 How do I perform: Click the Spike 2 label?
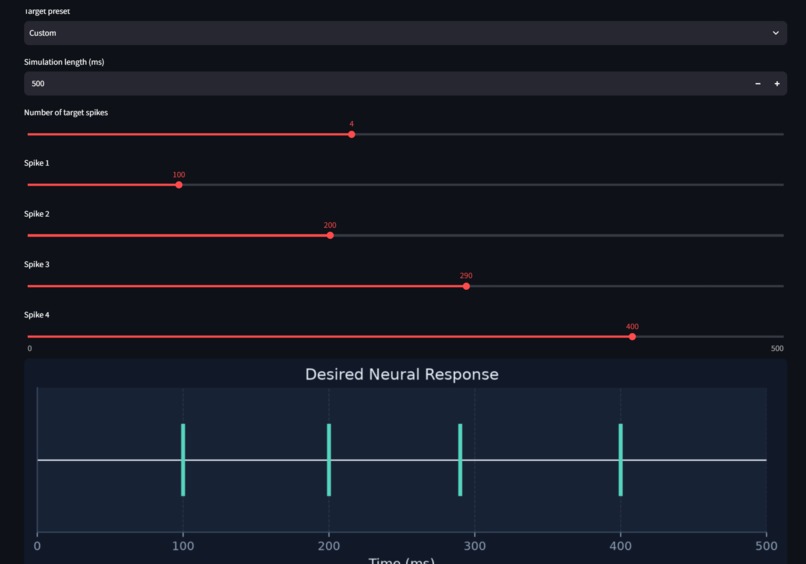(36, 213)
